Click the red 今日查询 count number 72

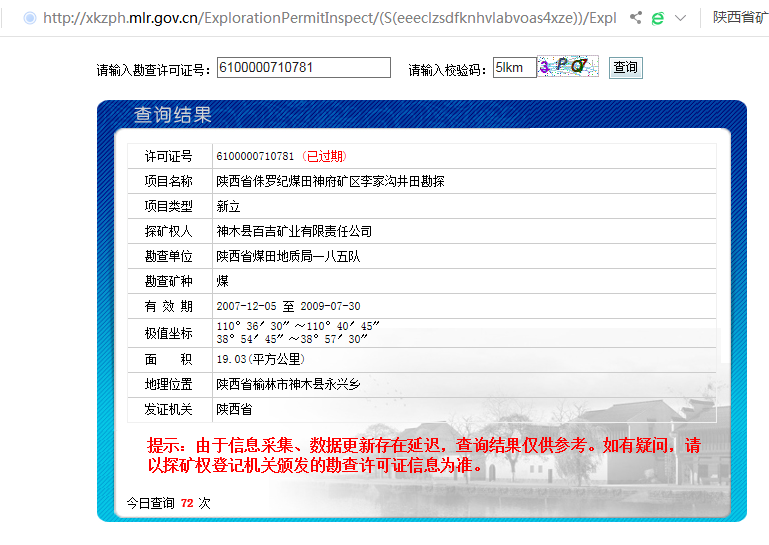pyautogui.click(x=187, y=503)
